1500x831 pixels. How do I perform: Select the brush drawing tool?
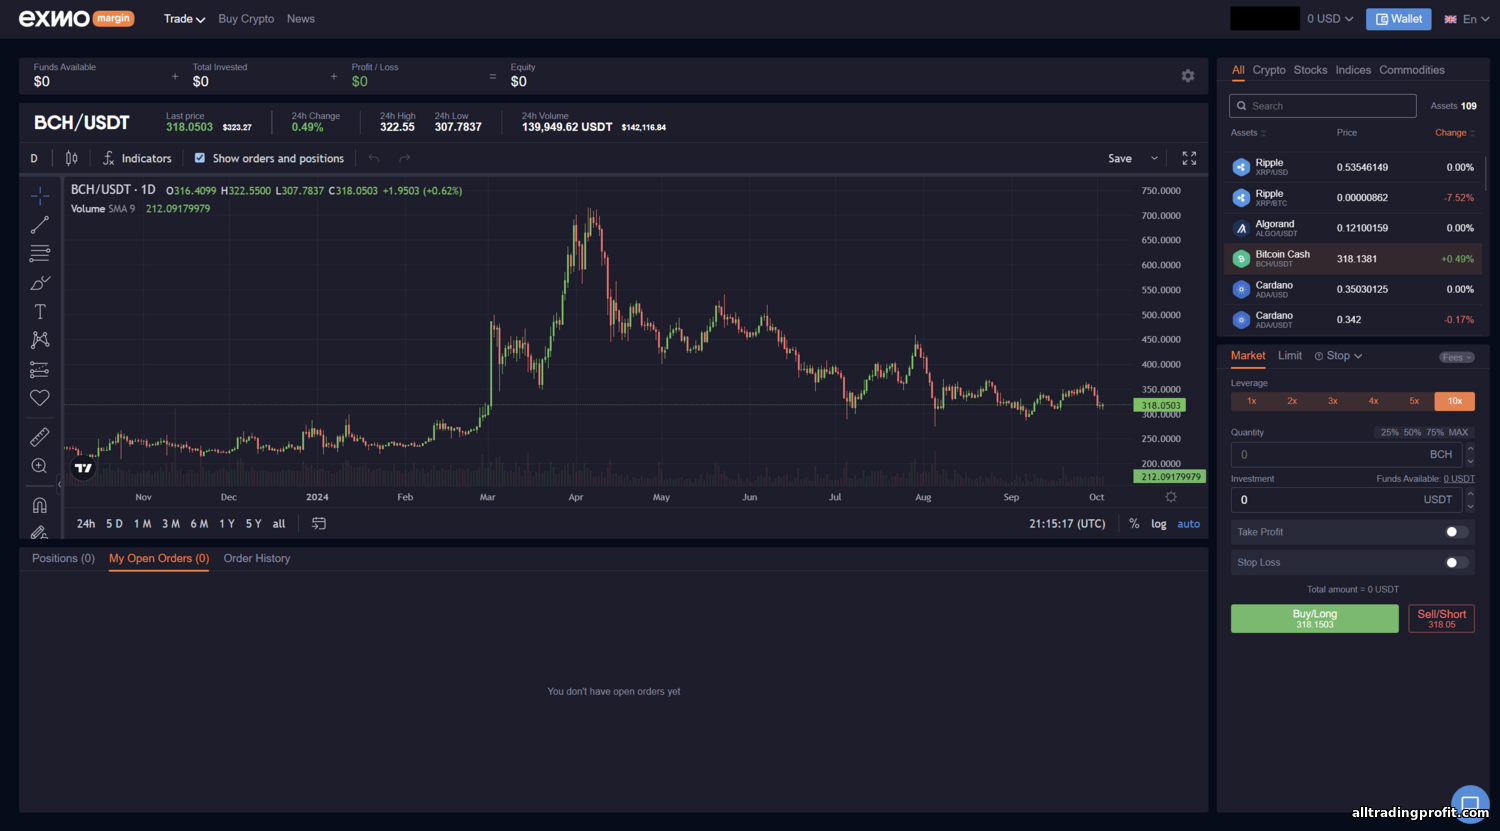tap(40, 283)
